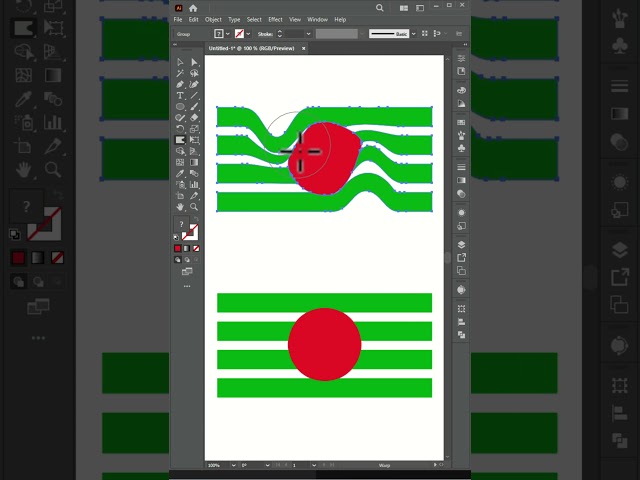Change Screen Mode button
The image size is (640, 480).
[x=187, y=271]
